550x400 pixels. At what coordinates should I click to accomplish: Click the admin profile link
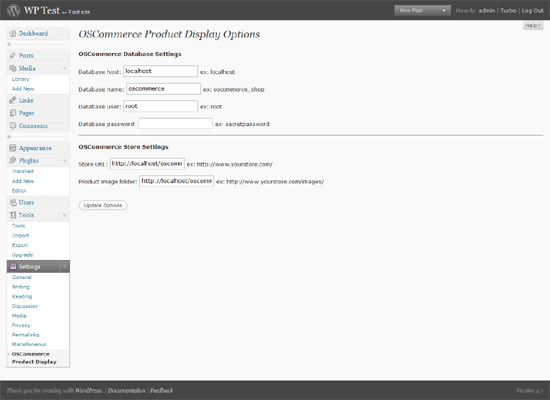click(x=487, y=11)
